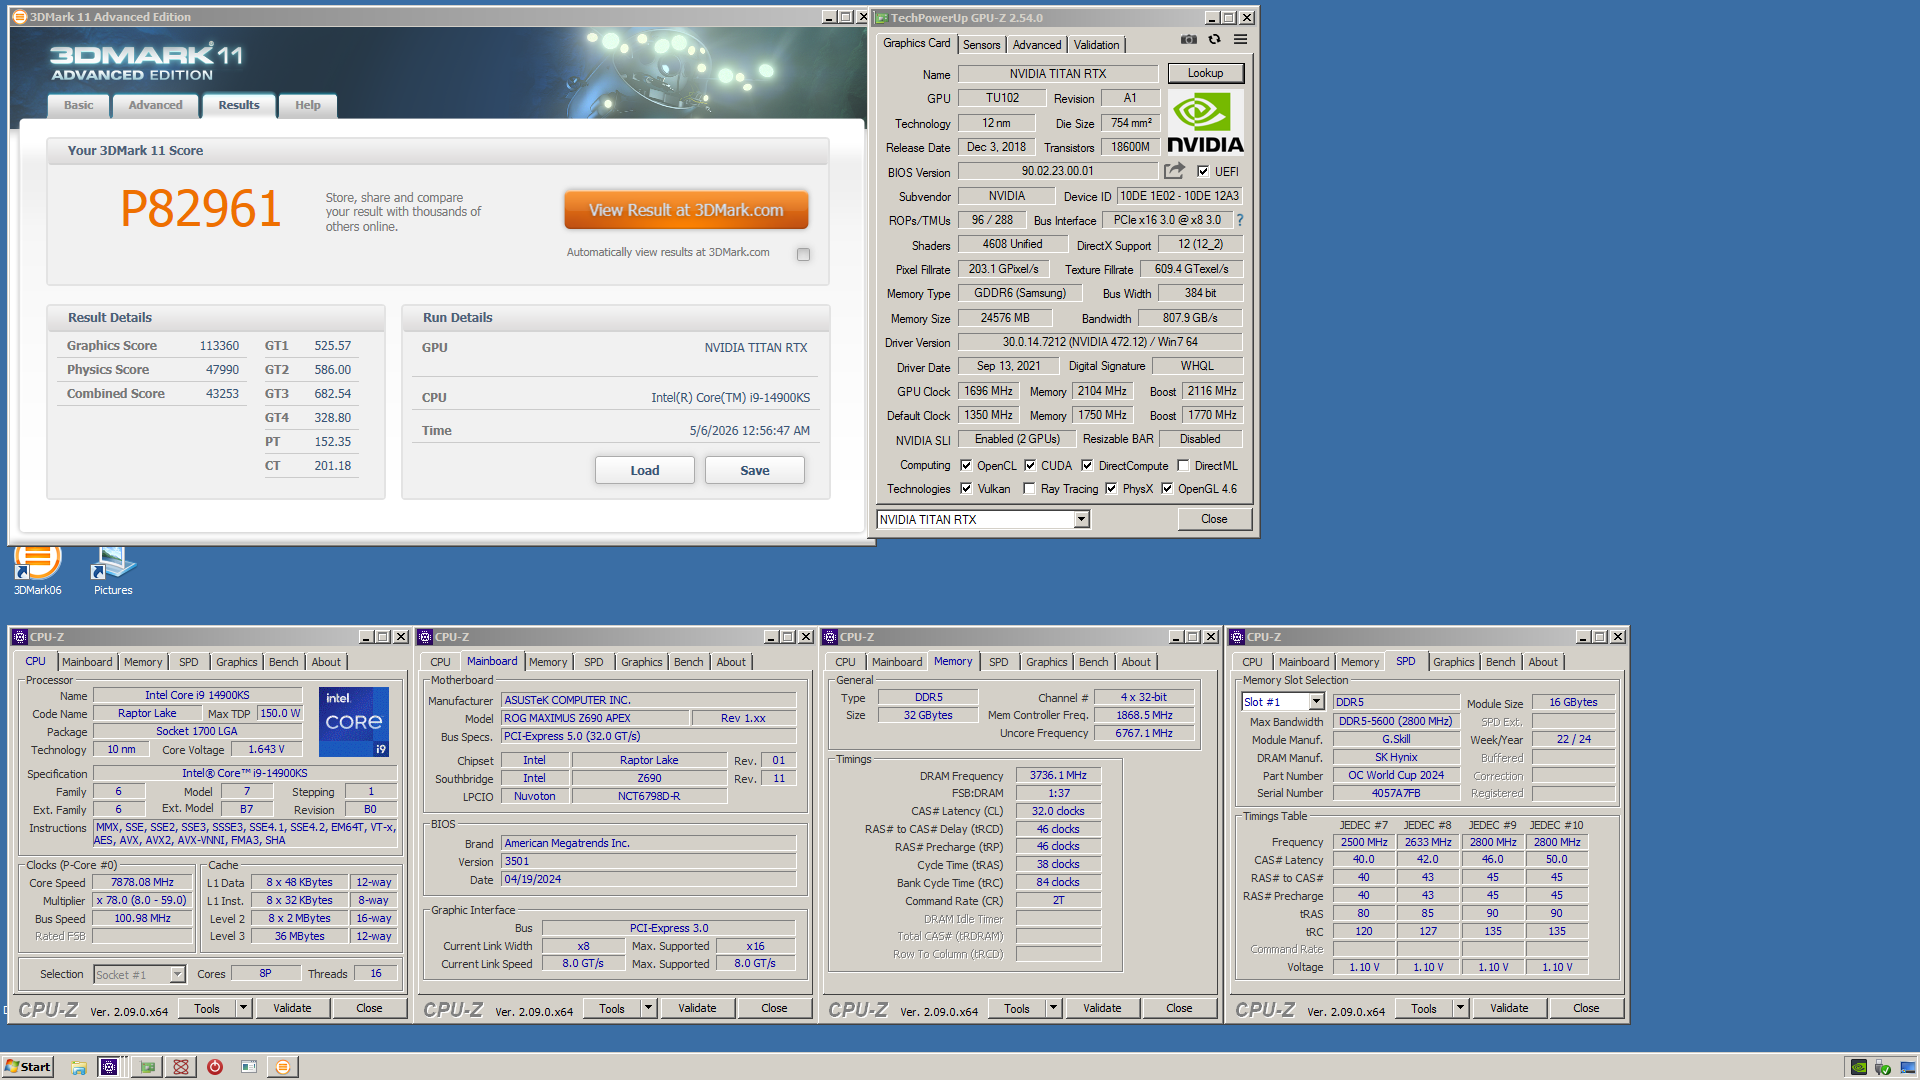Image resolution: width=1920 pixels, height=1080 pixels.
Task: Click the BIOS Version 90.02.23.00.01 field
Action: [1057, 171]
